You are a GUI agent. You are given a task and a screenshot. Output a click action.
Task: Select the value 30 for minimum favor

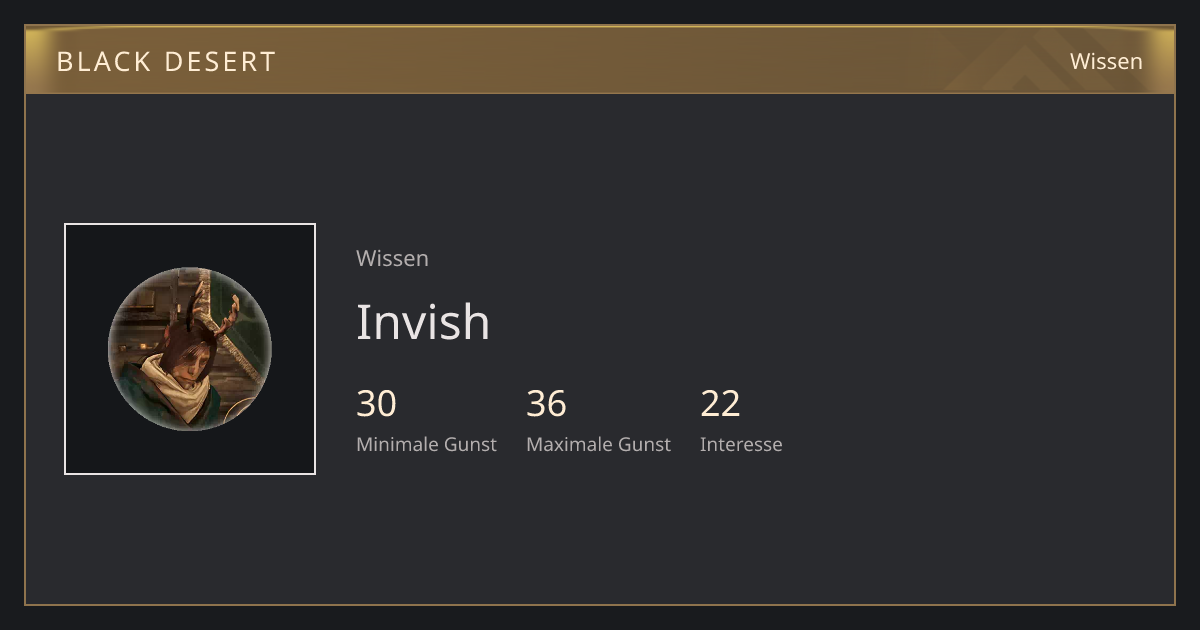click(x=376, y=404)
